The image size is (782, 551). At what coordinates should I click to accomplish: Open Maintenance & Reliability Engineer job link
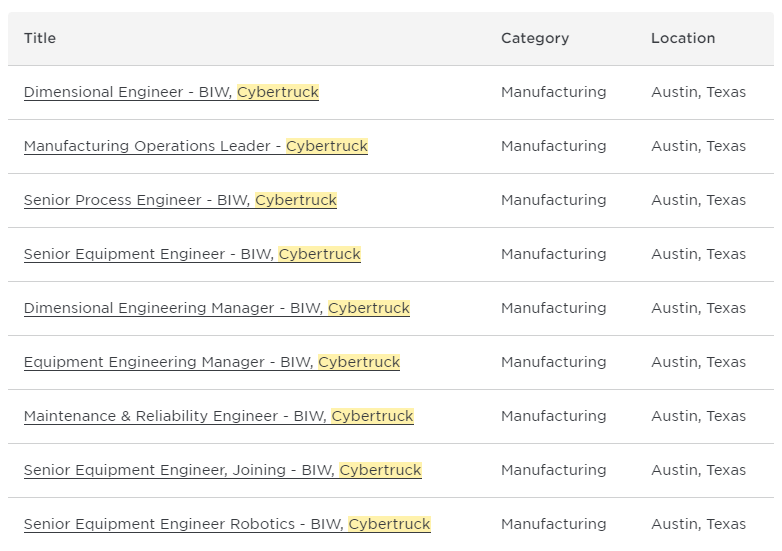(218, 416)
